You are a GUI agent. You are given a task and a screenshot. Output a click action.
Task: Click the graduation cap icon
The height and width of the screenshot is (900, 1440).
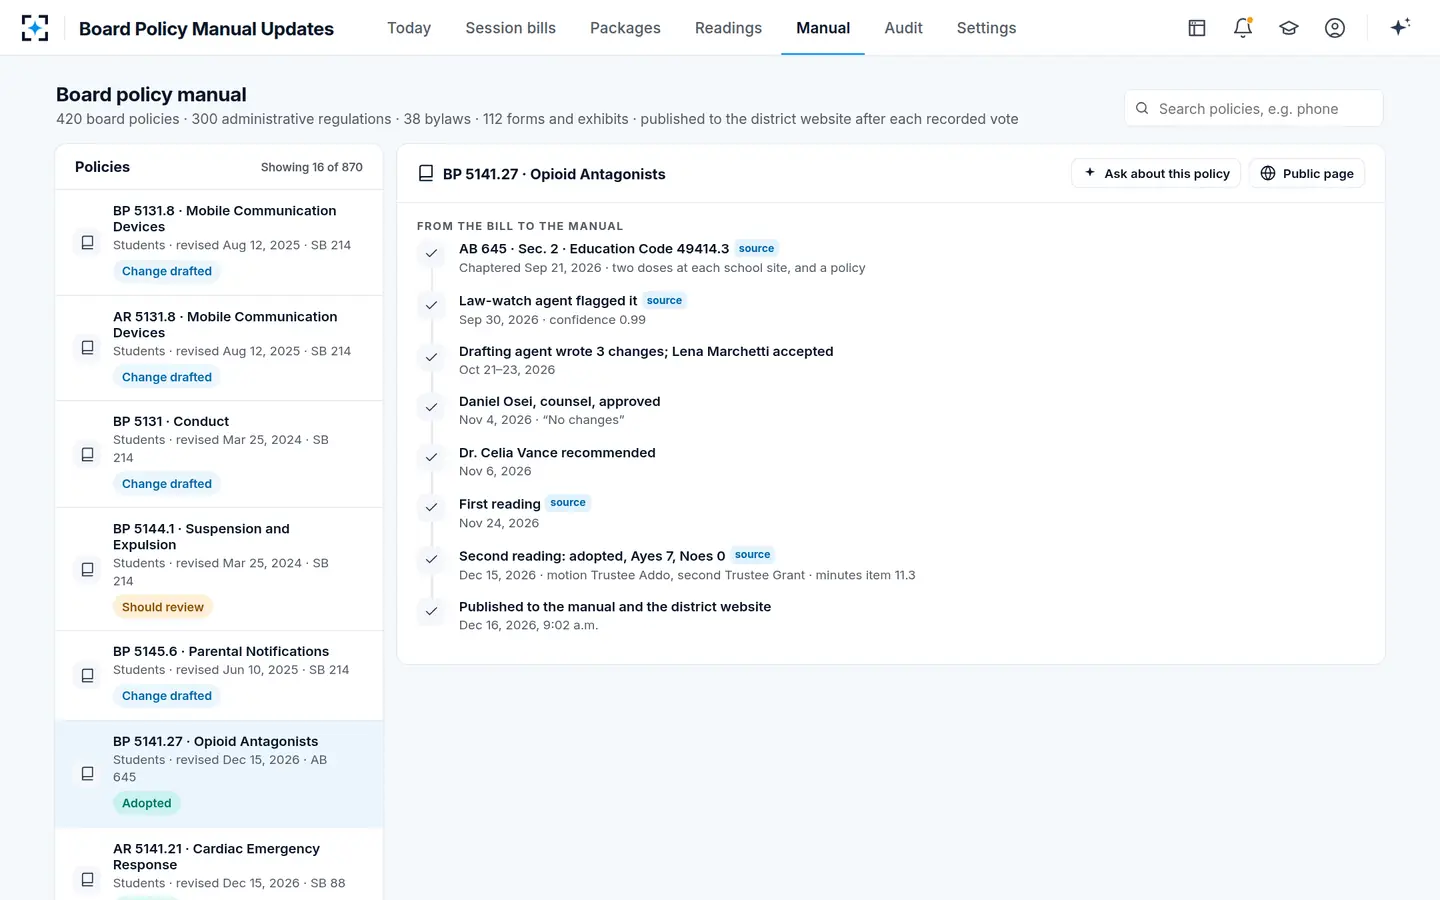(1289, 28)
